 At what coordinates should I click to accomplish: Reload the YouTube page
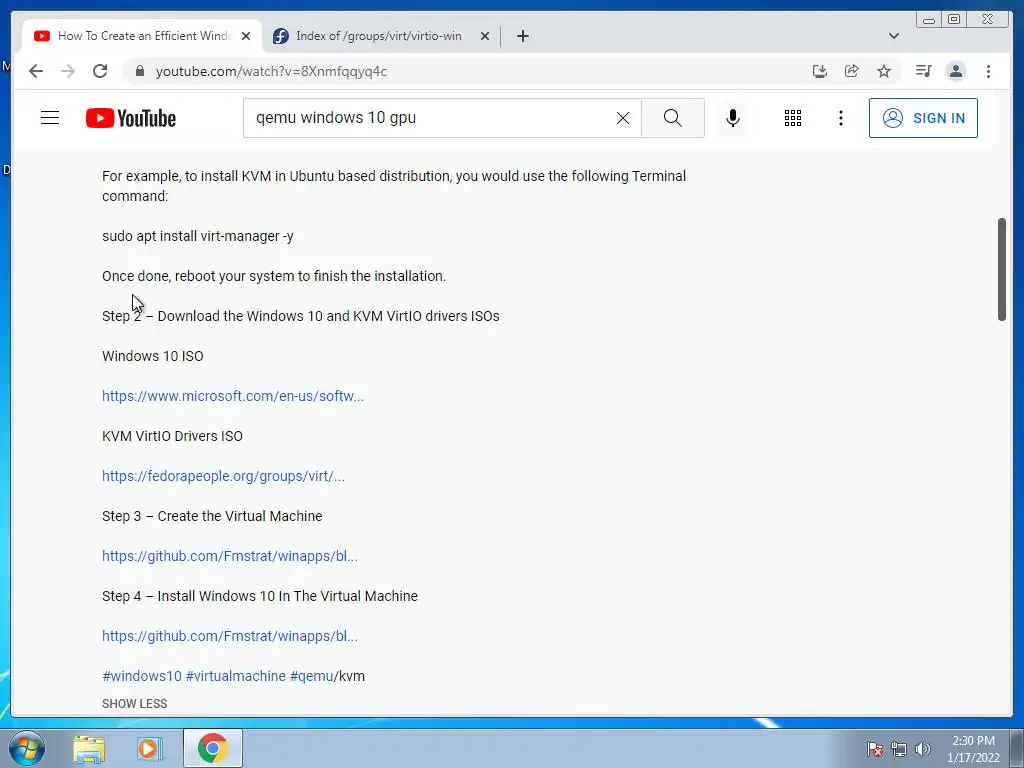point(100,71)
